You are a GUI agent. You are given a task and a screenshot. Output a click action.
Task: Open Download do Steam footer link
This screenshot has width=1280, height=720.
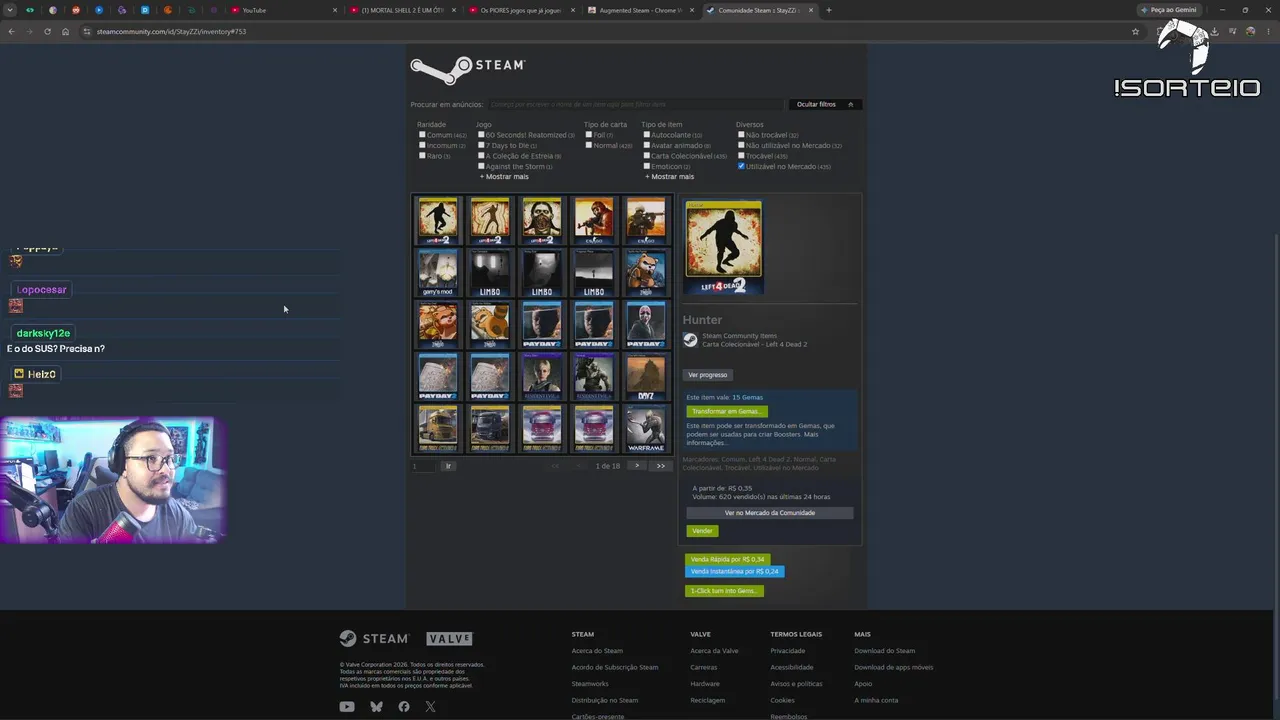(x=885, y=651)
